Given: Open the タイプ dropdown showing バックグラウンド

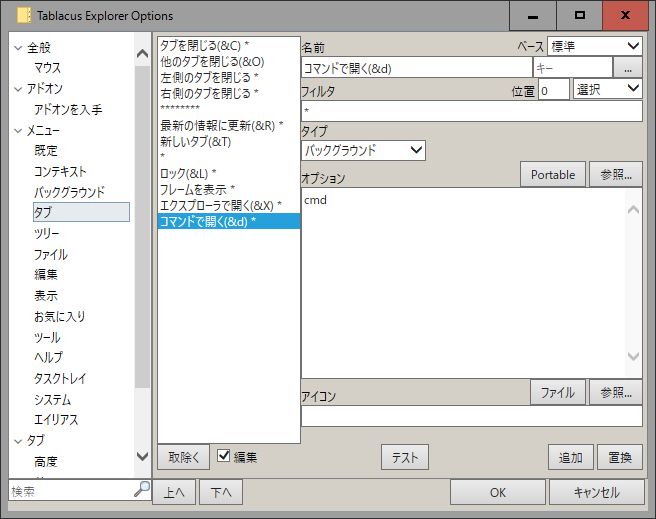Looking at the screenshot, I should point(363,150).
